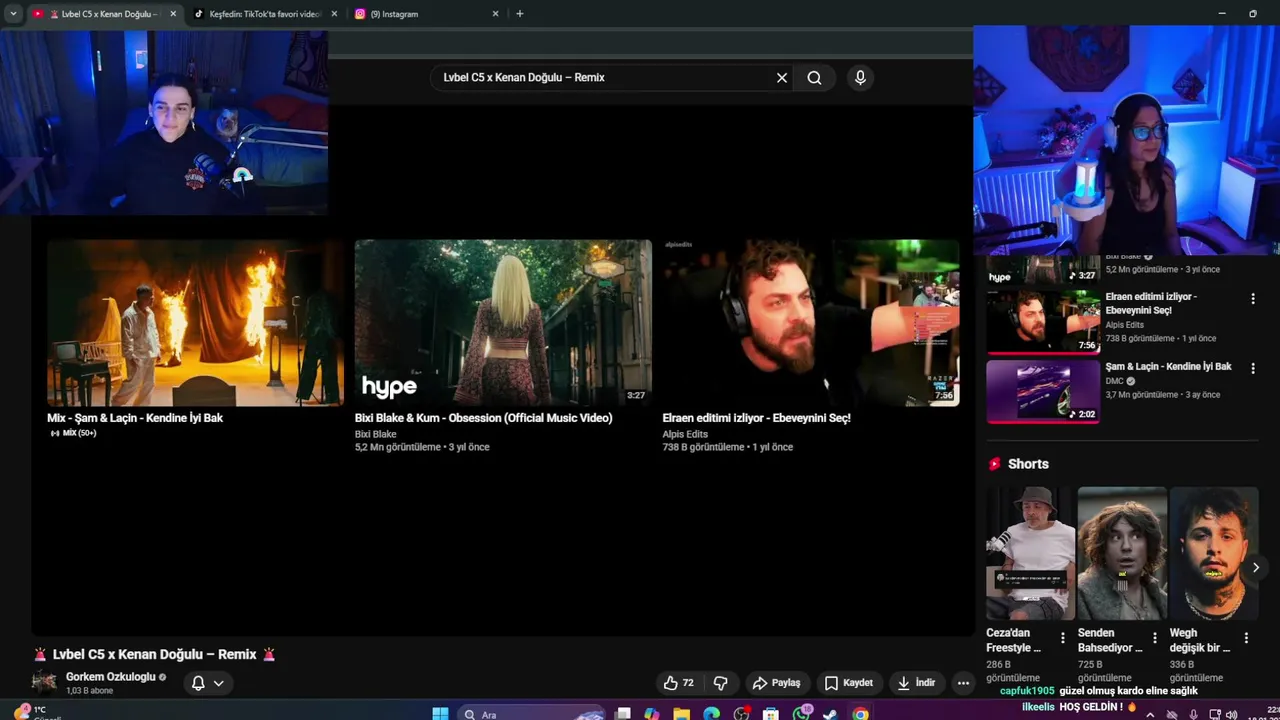1280x720 pixels.
Task: Start voice search with the microphone icon
Action: 860,78
